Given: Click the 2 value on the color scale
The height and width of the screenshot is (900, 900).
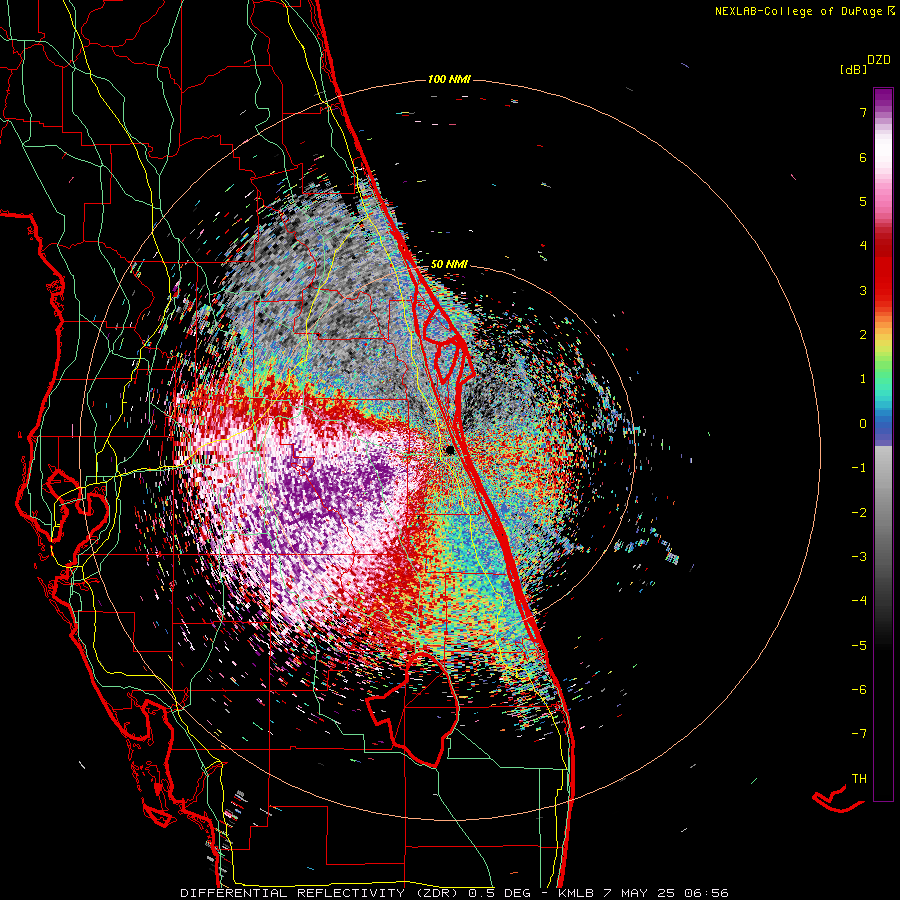Looking at the screenshot, I should coord(863,335).
